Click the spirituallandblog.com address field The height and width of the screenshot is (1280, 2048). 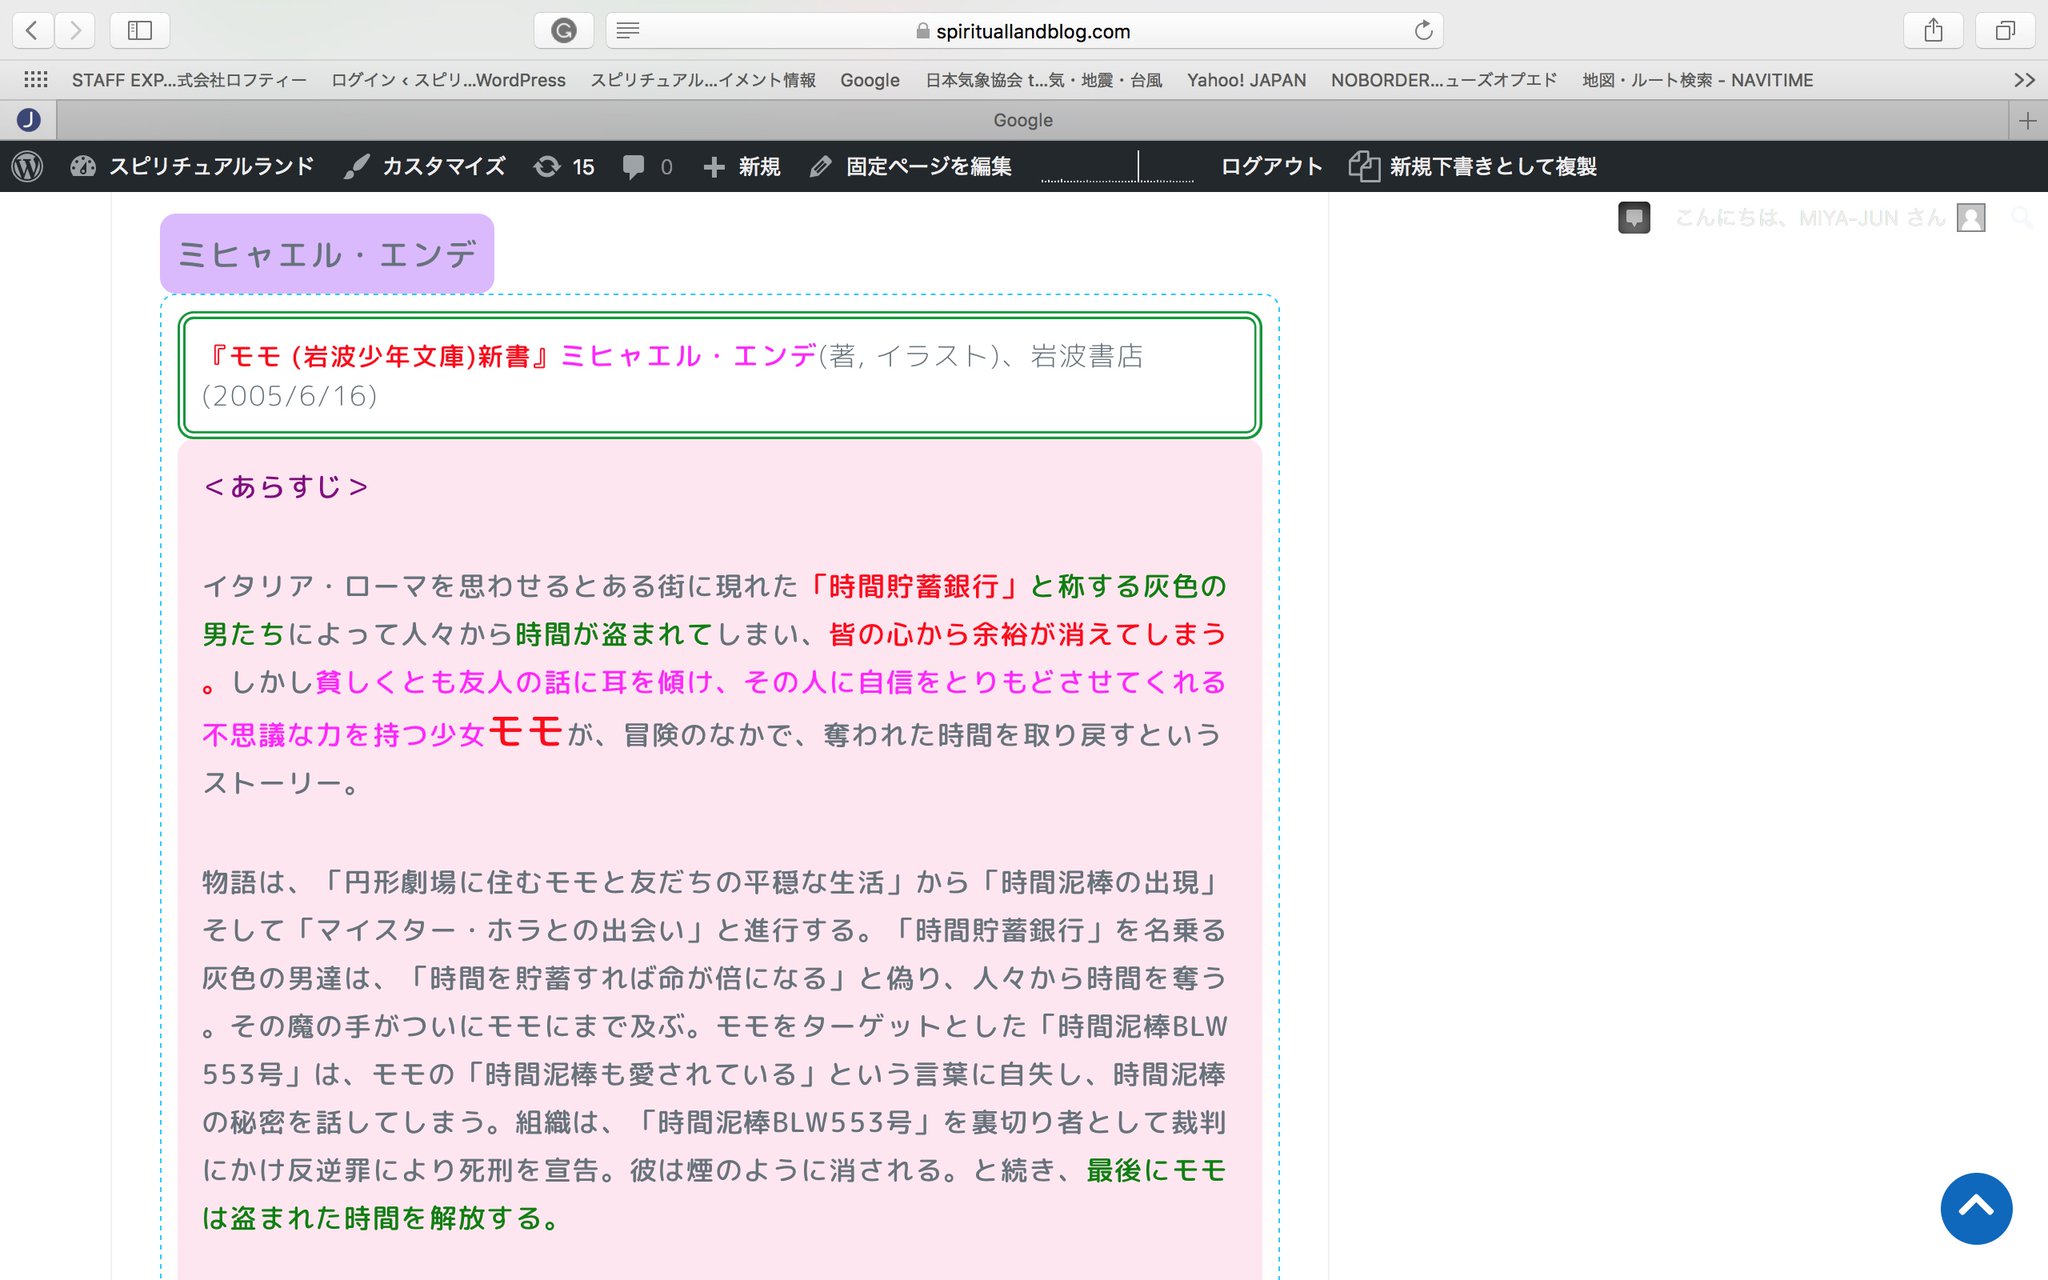(x=1023, y=31)
